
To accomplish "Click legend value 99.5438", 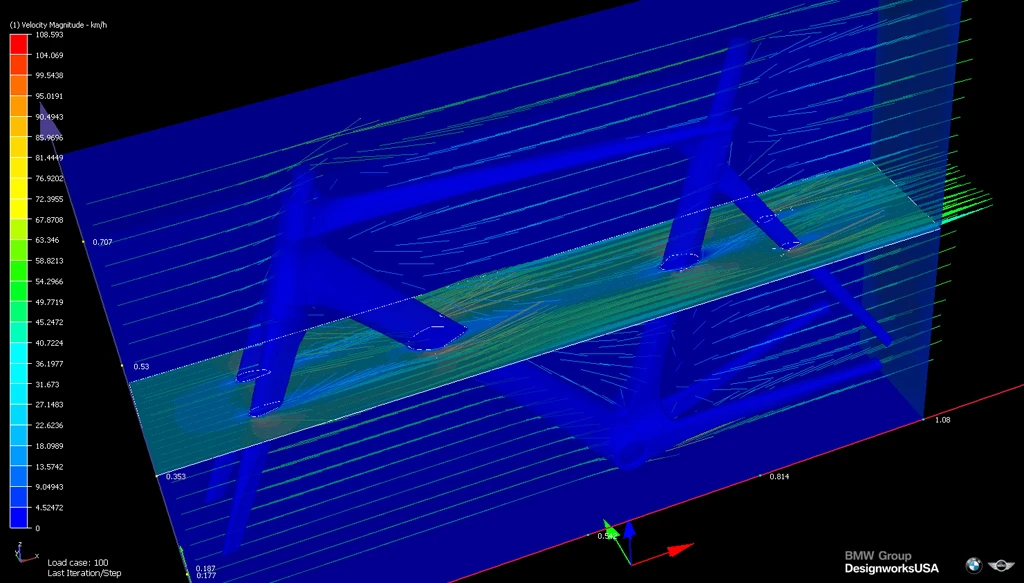I will (x=50, y=76).
